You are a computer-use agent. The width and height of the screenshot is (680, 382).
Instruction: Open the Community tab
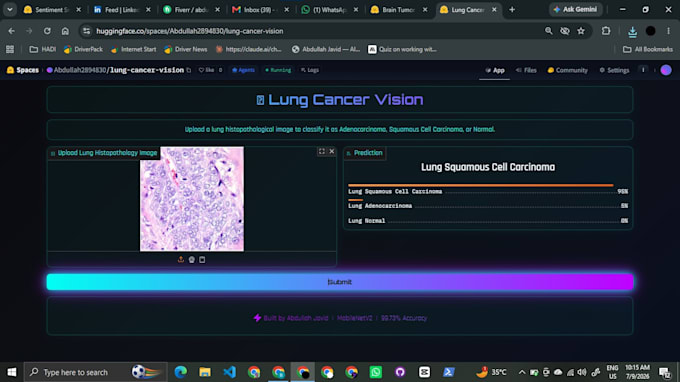(568, 70)
